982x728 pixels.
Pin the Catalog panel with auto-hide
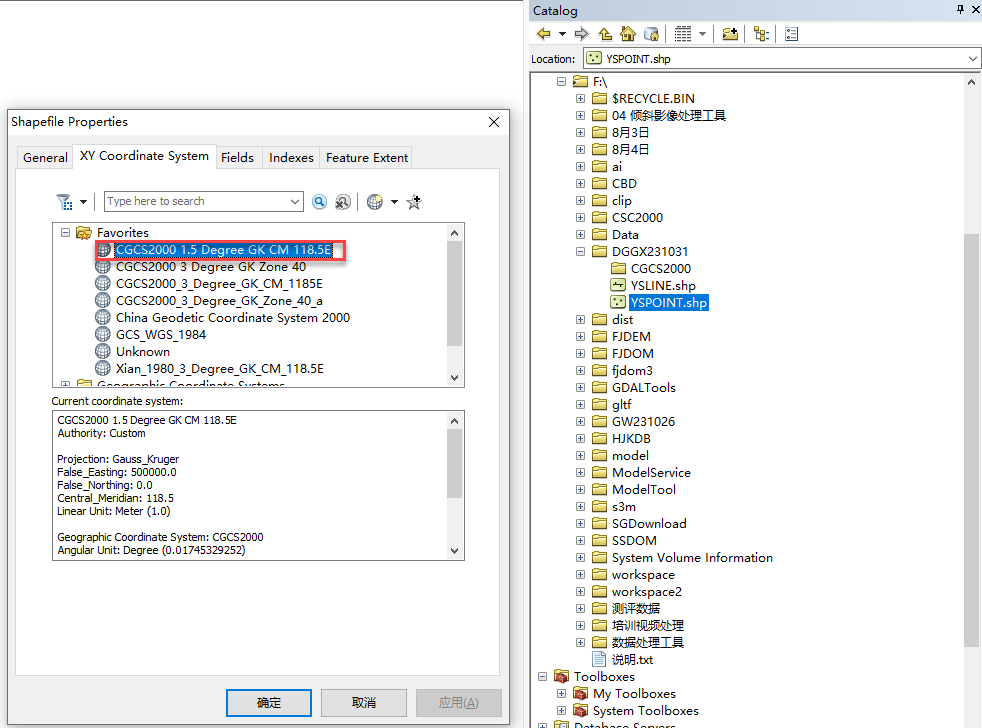(x=959, y=11)
